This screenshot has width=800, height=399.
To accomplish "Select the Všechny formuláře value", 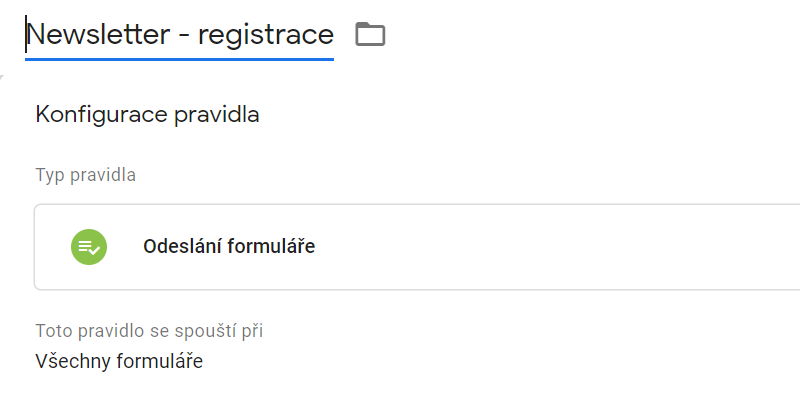I will (x=119, y=361).
